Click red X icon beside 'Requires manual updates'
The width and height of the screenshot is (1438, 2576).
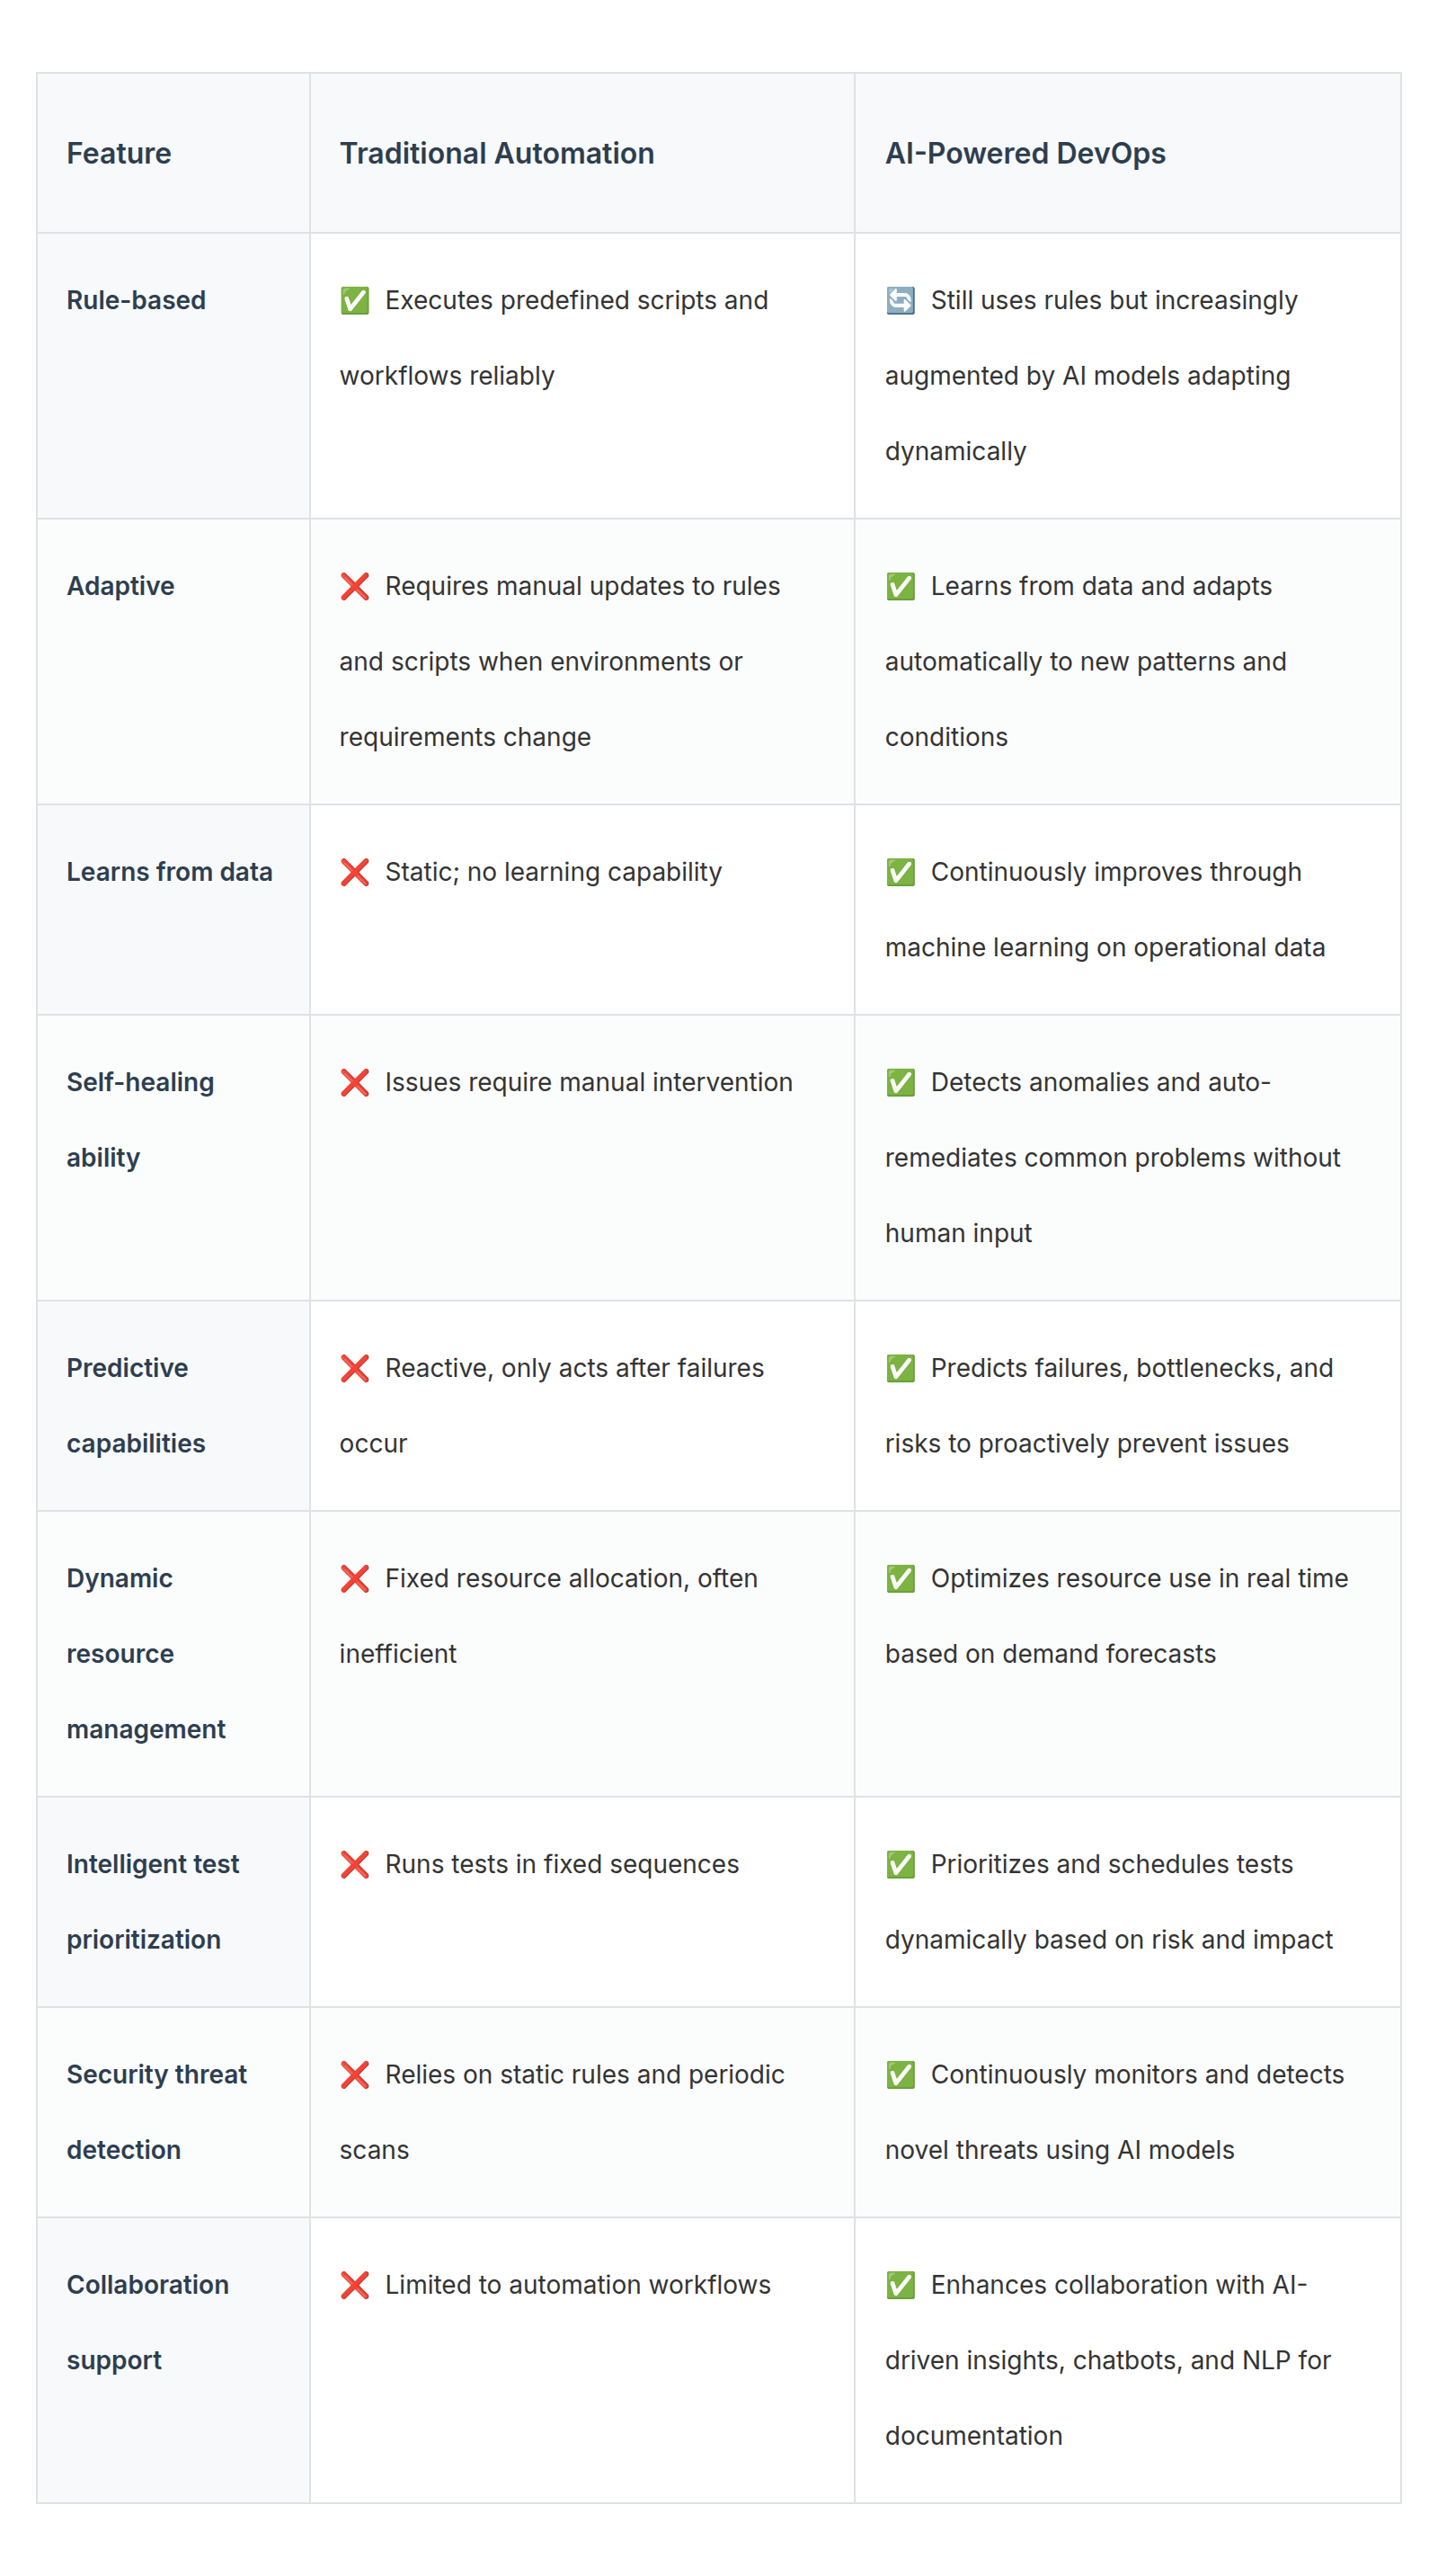pyautogui.click(x=354, y=586)
